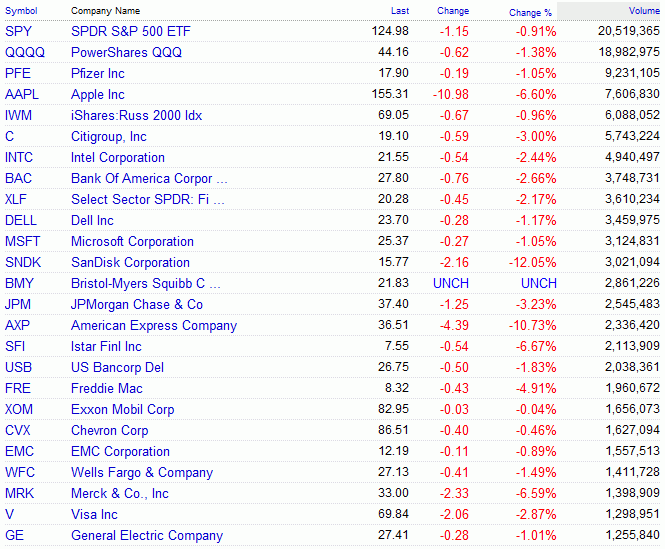Select American Express Company link
The width and height of the screenshot is (665, 549).
click(x=154, y=325)
